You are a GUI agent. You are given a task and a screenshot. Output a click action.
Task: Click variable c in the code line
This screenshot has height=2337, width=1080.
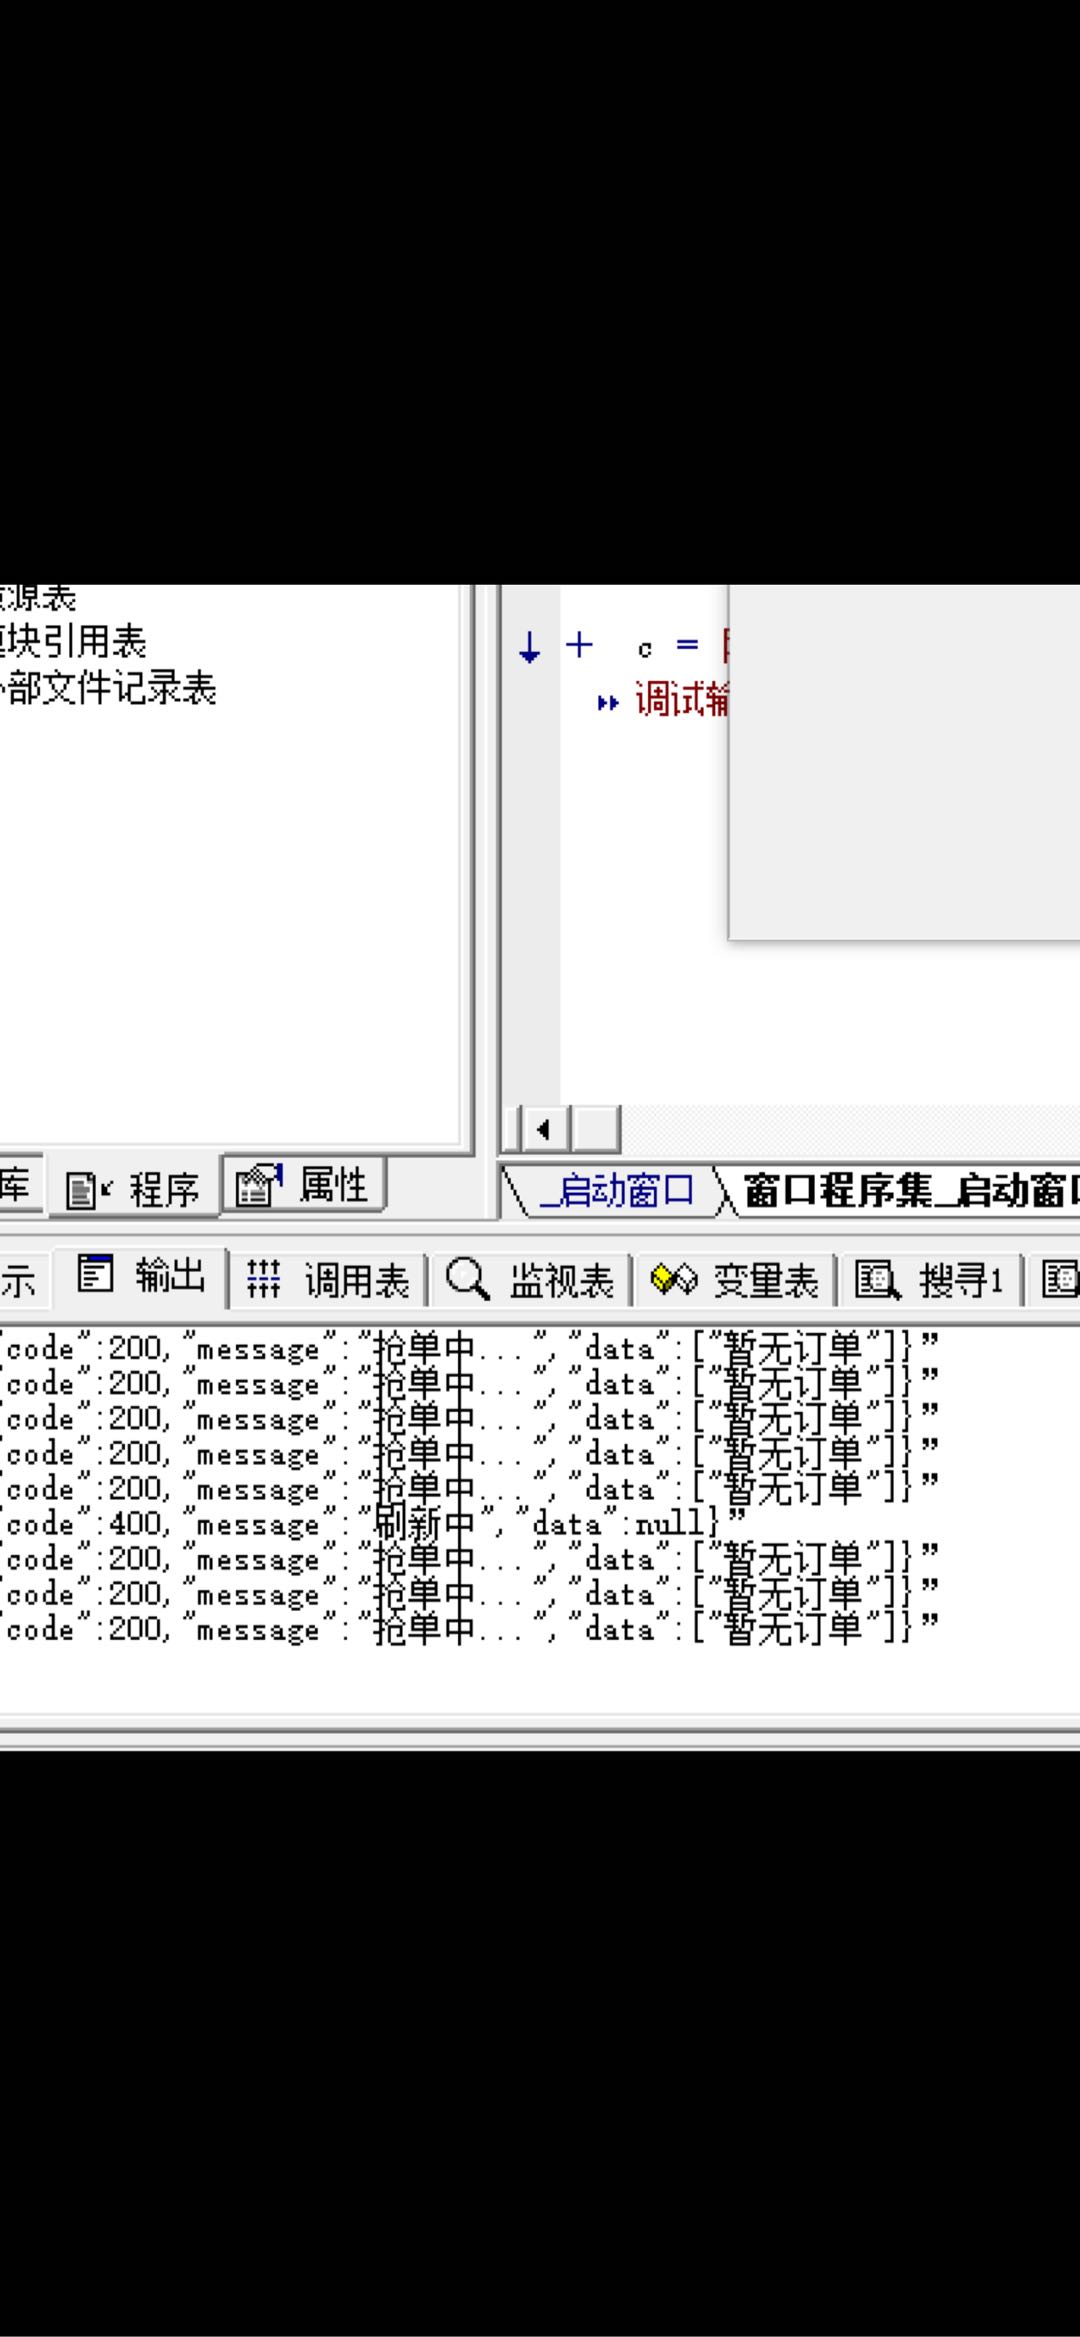coord(645,648)
